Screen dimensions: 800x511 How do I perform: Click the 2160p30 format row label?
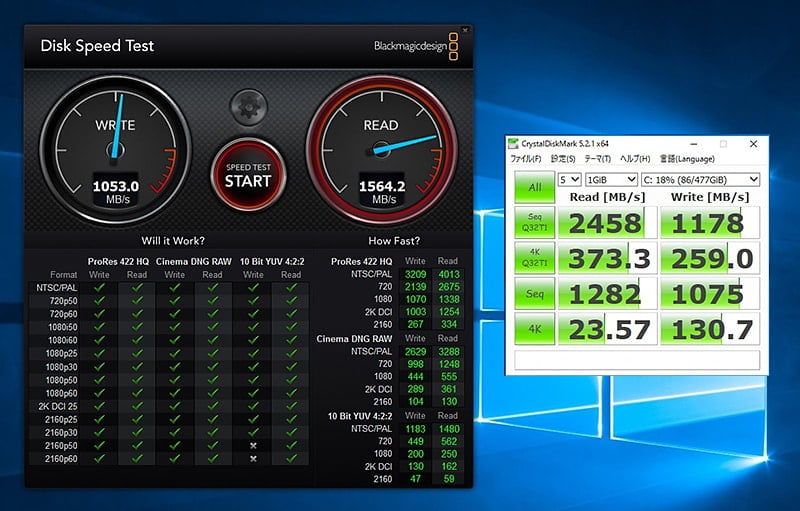[x=61, y=432]
